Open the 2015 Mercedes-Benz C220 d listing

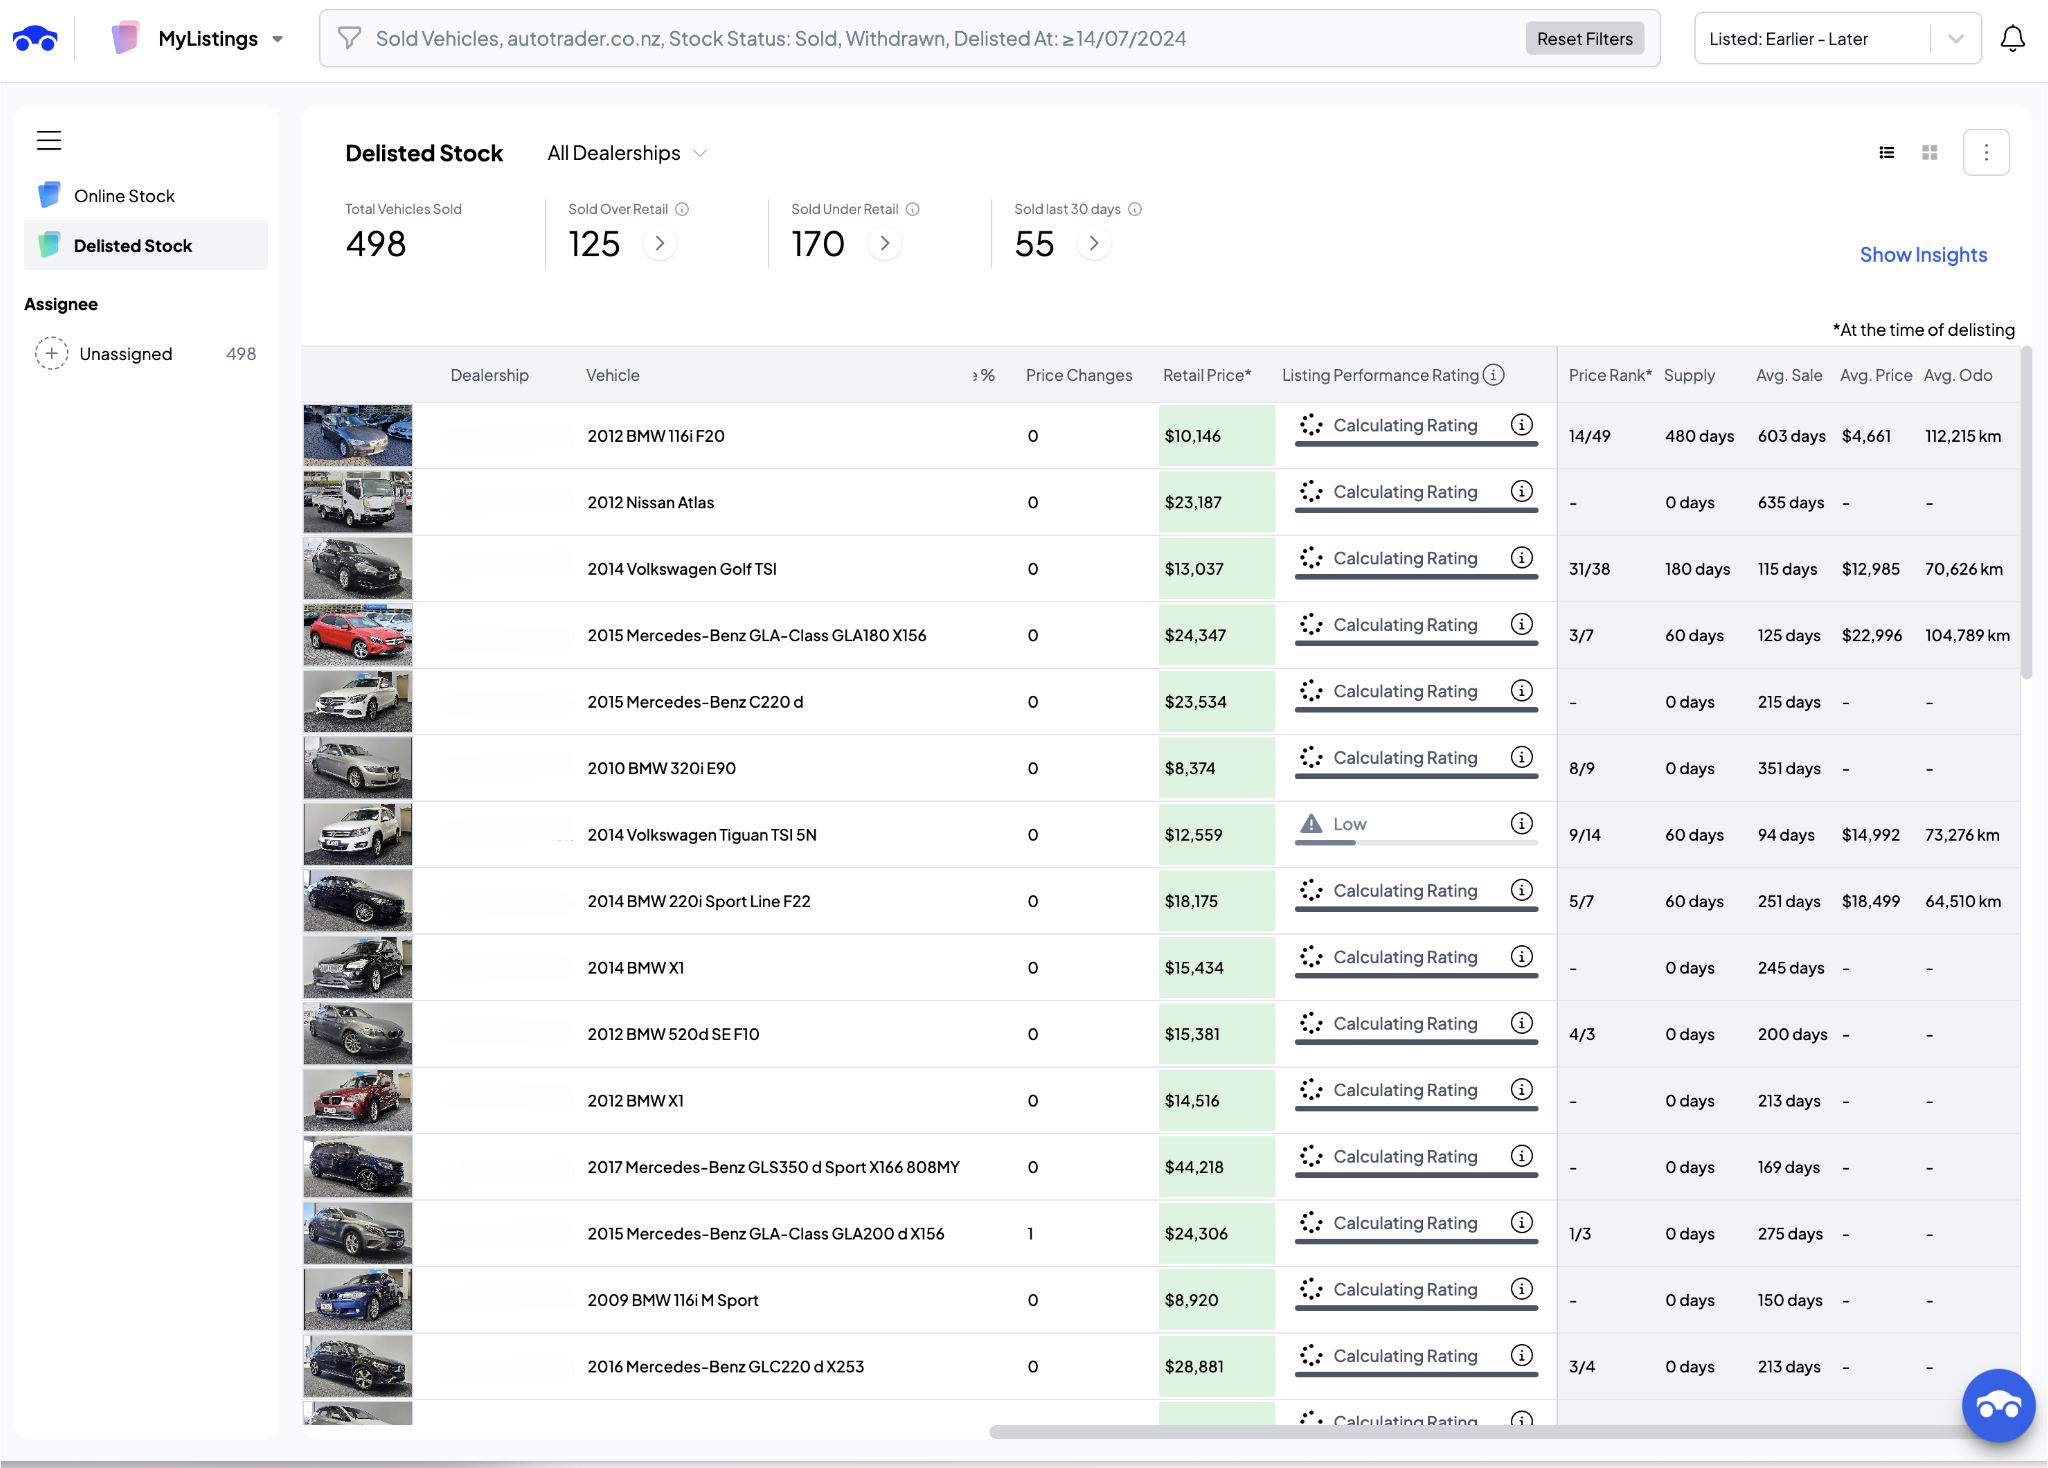pos(695,702)
